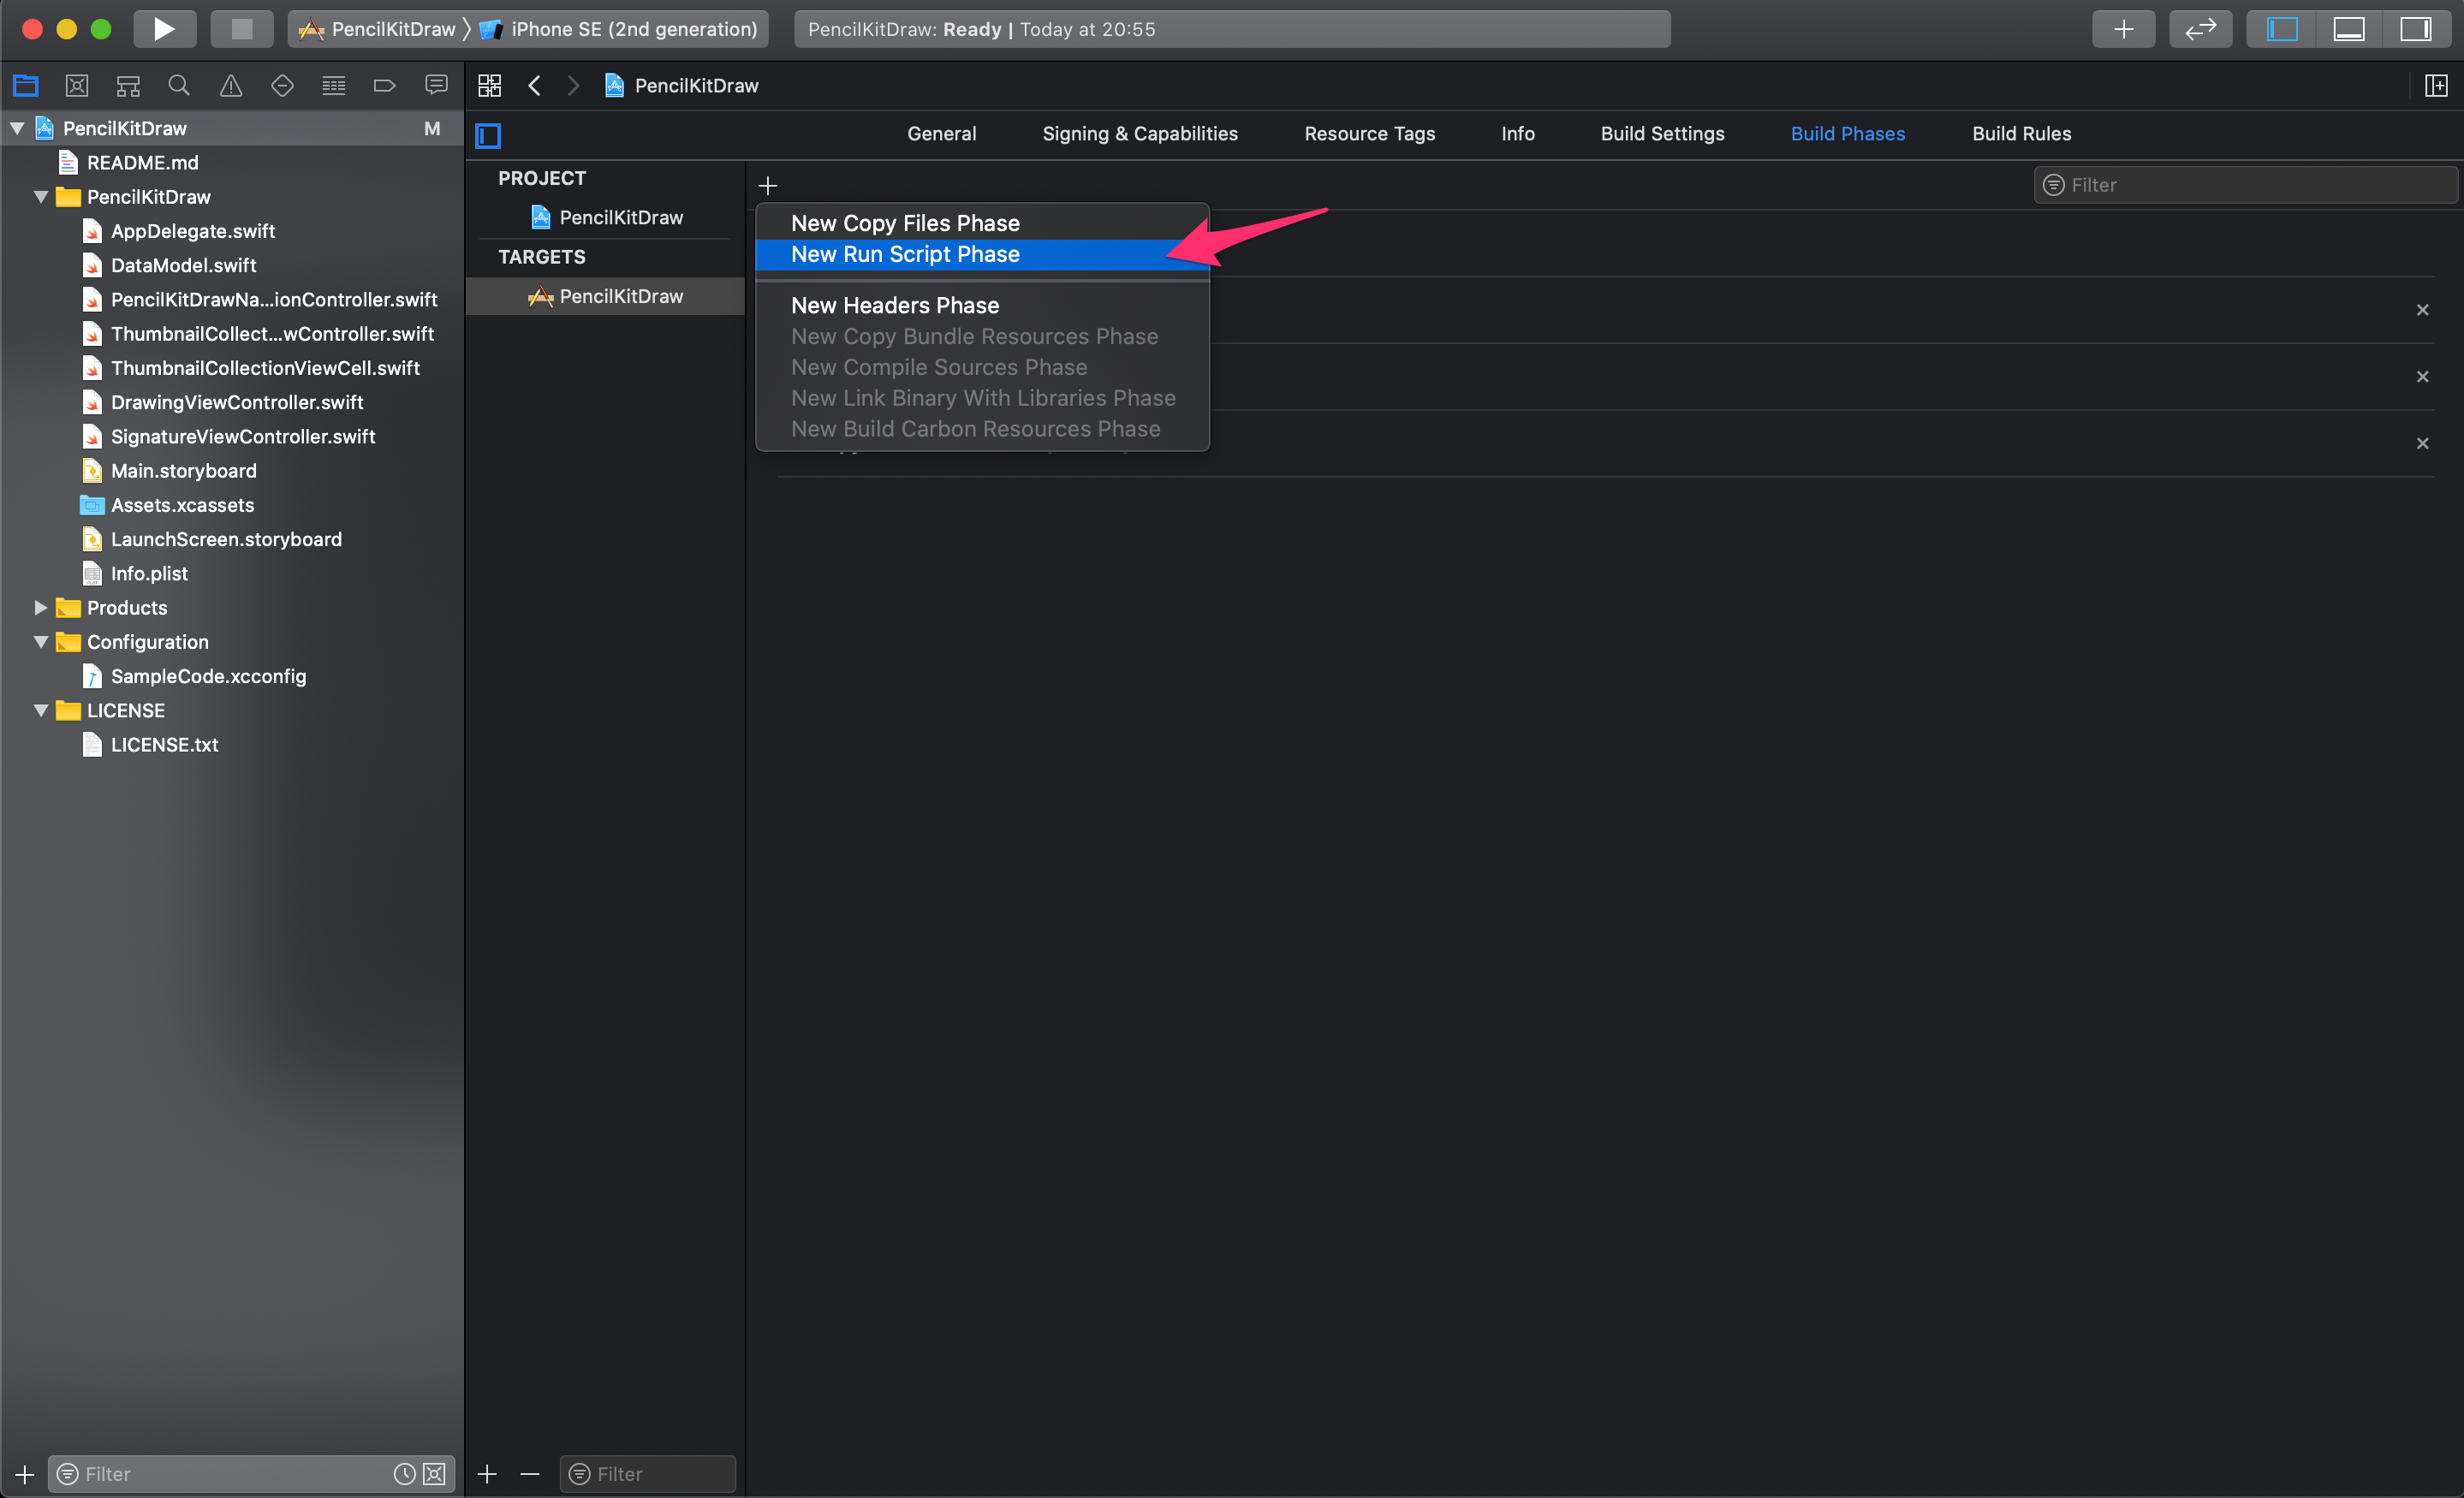
Task: Remove selected target with minus button
Action: [x=530, y=1474]
